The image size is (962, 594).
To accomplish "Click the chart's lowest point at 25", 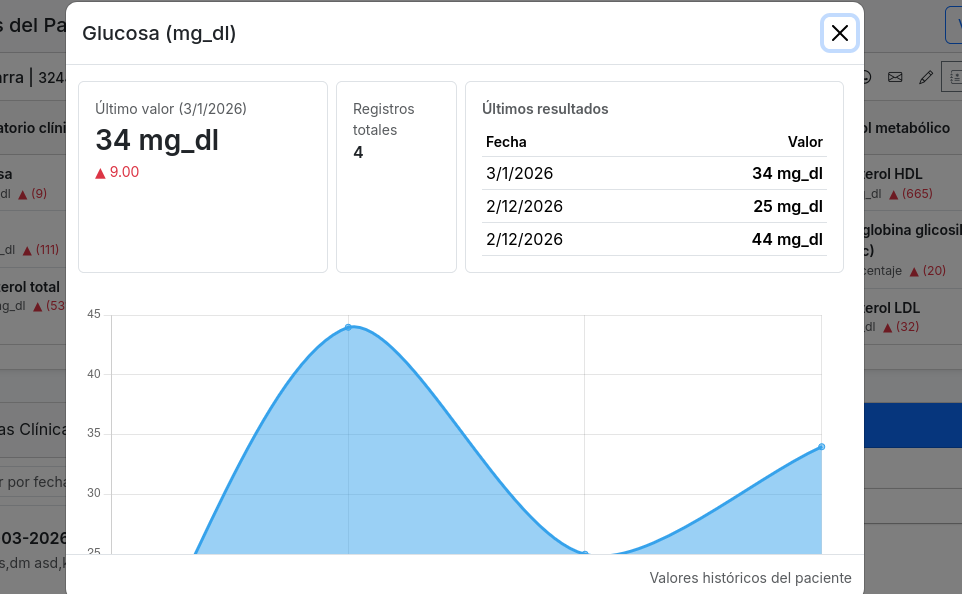I will click(x=585, y=553).
